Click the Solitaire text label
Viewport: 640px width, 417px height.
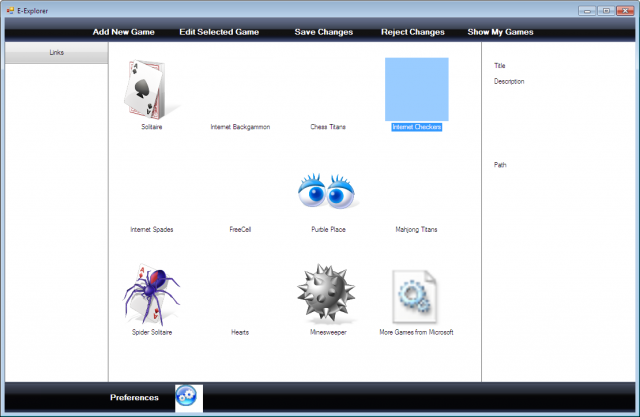(152, 127)
